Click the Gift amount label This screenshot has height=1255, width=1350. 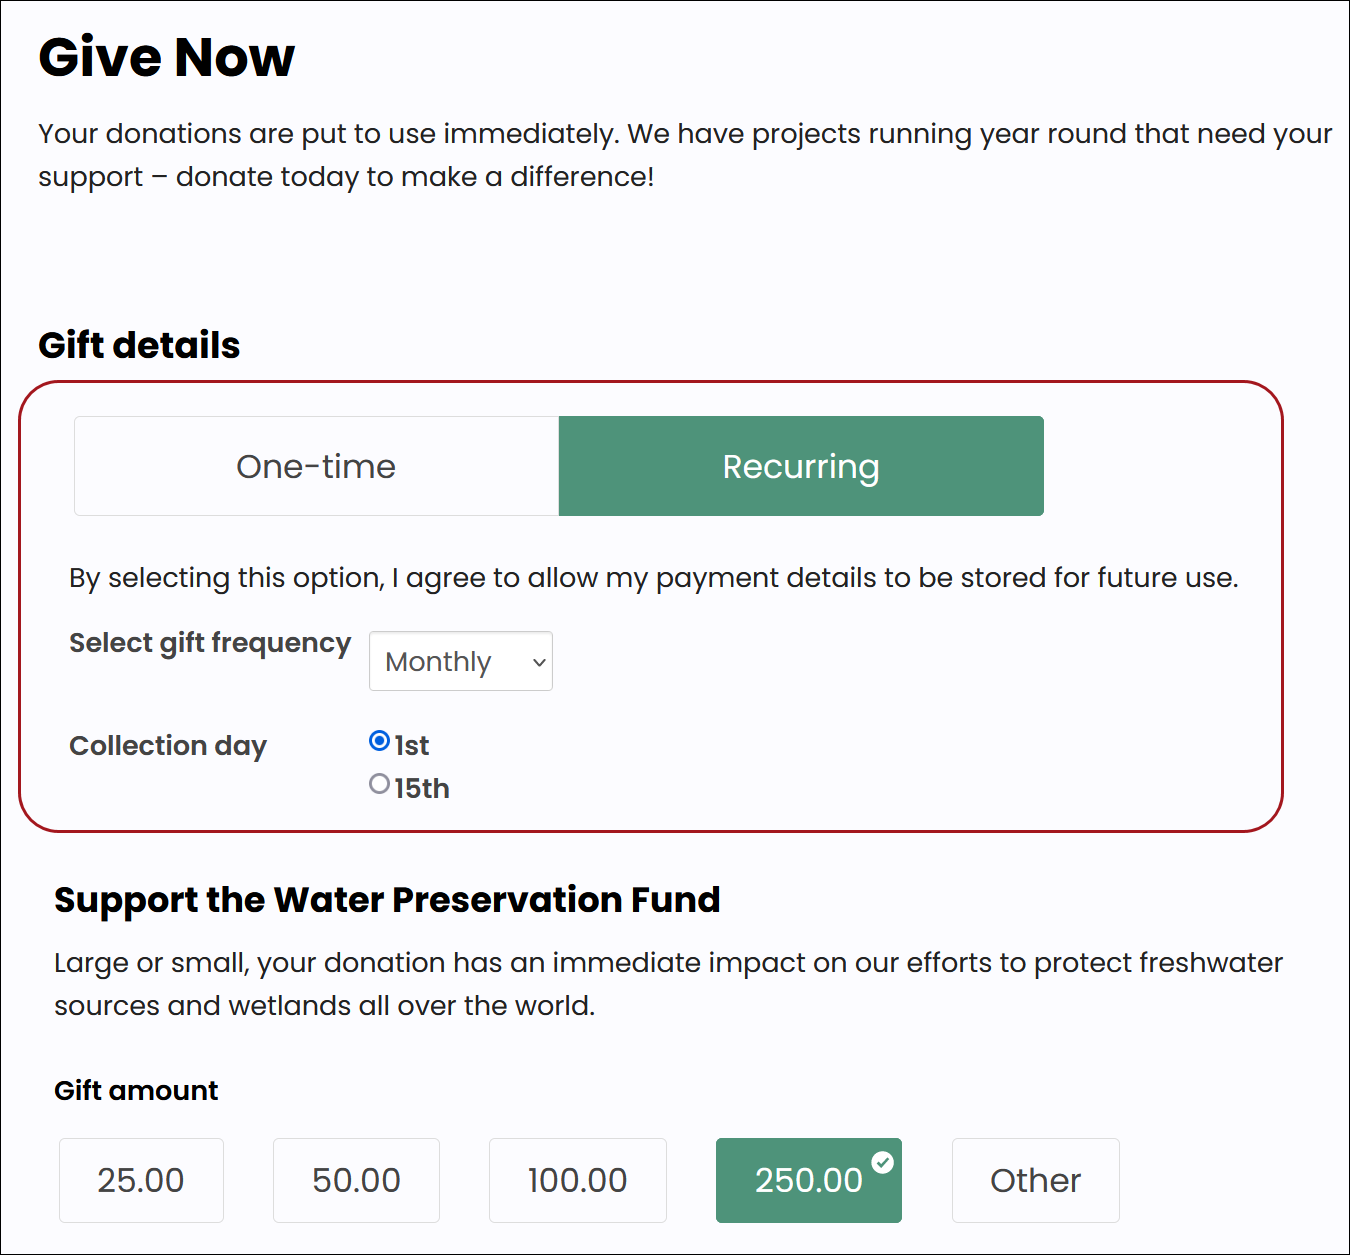pos(136,1090)
